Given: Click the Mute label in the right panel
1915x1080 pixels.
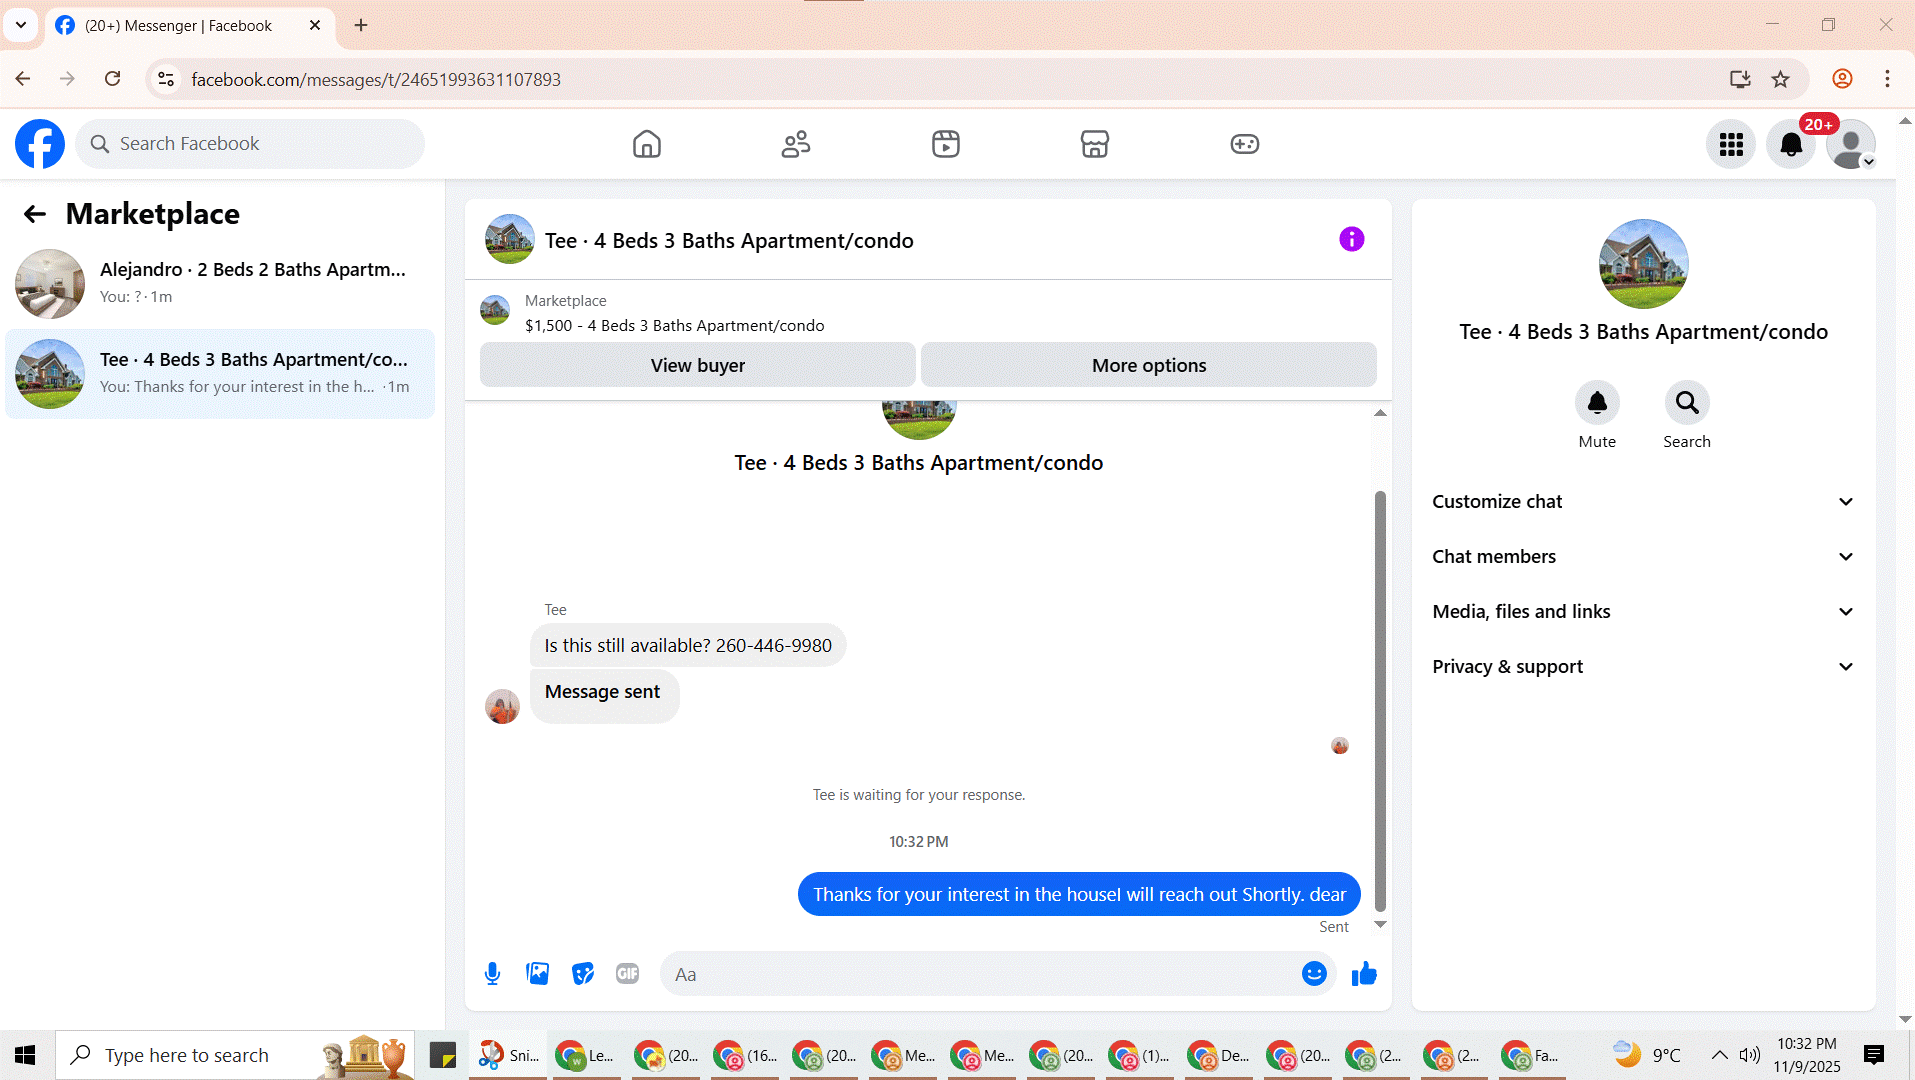Looking at the screenshot, I should (1597, 442).
